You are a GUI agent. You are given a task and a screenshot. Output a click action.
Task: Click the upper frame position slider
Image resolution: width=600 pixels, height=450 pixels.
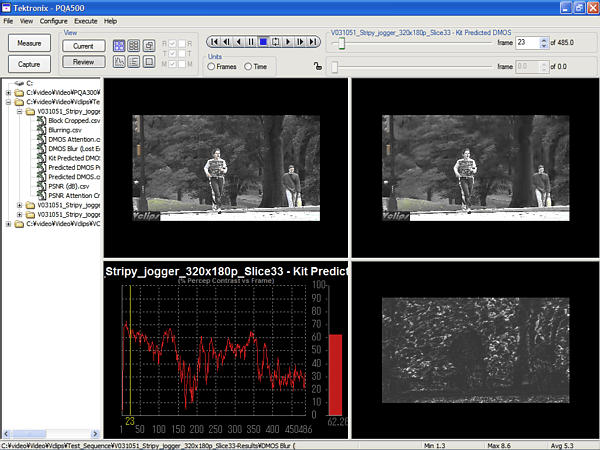tap(342, 44)
